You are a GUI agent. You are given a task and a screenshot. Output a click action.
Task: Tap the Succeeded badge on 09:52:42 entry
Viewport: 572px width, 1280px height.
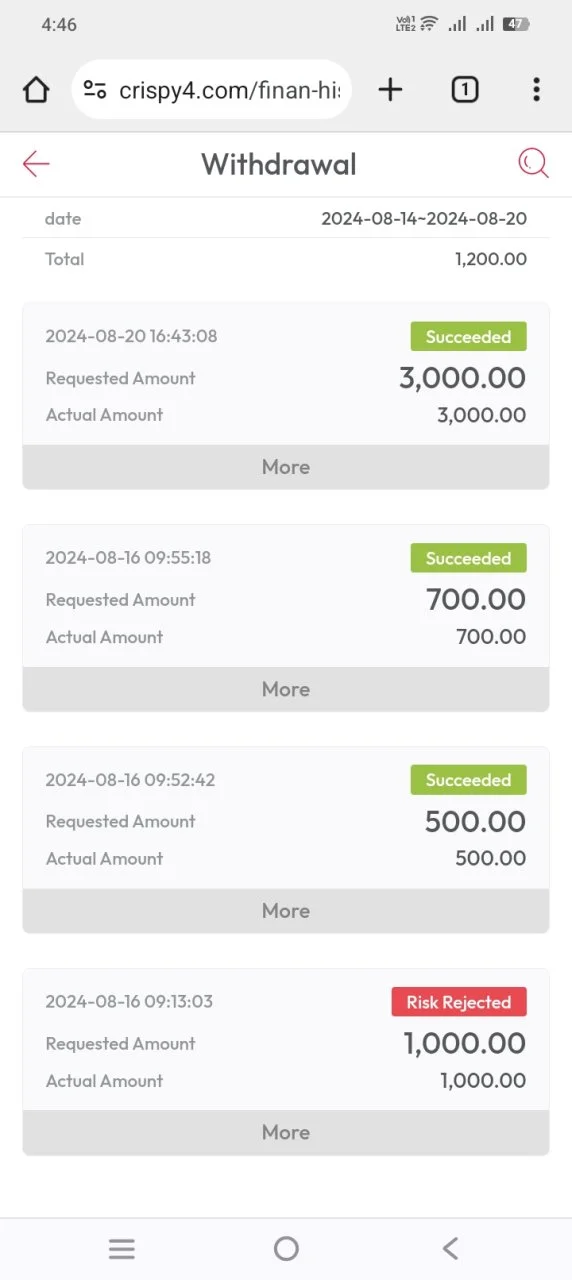pyautogui.click(x=468, y=780)
